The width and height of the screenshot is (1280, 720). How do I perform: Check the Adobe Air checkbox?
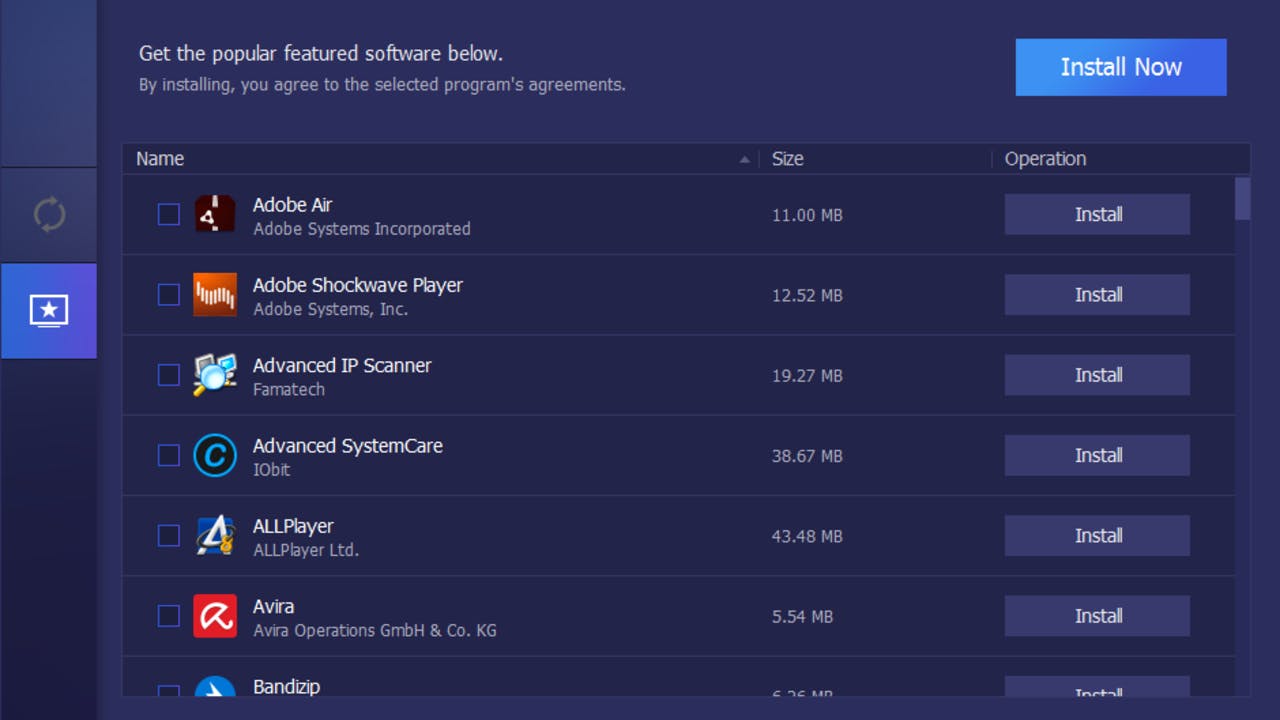click(x=169, y=215)
